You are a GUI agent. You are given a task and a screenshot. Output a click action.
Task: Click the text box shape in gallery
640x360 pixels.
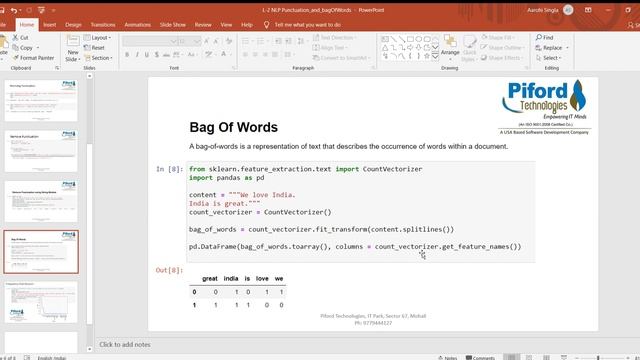(385, 39)
